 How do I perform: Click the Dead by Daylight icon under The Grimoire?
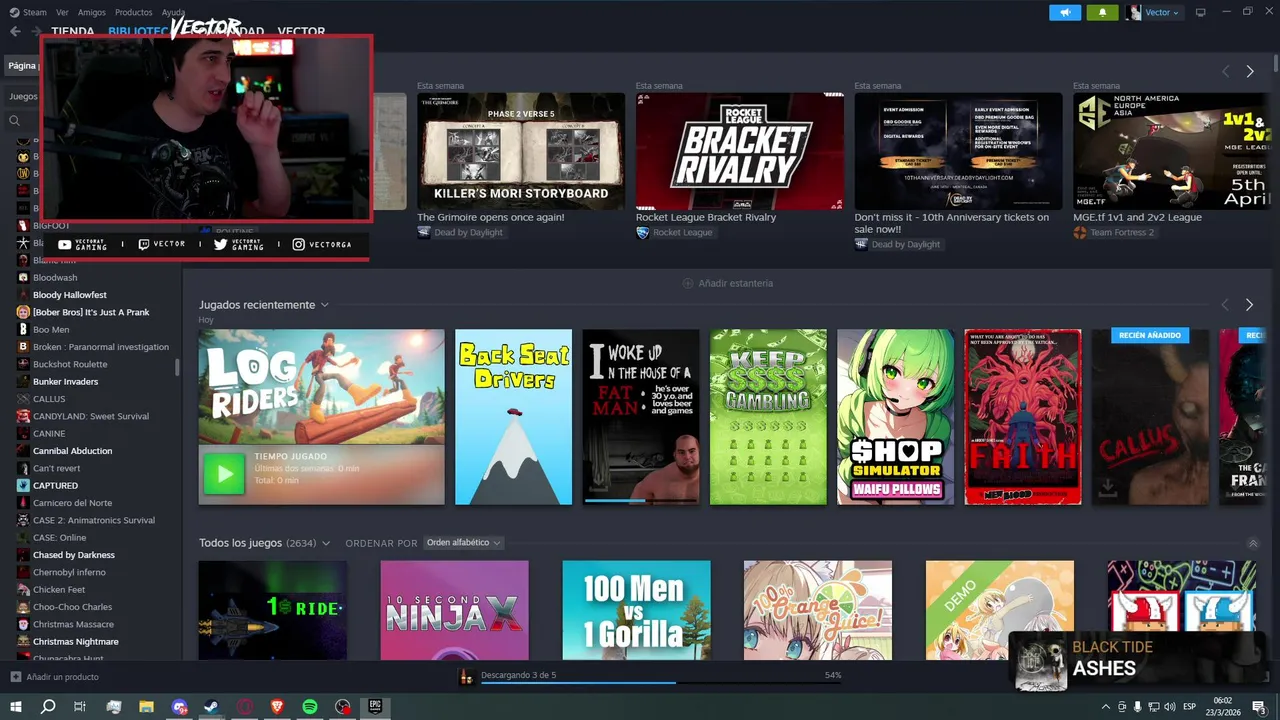click(x=424, y=232)
